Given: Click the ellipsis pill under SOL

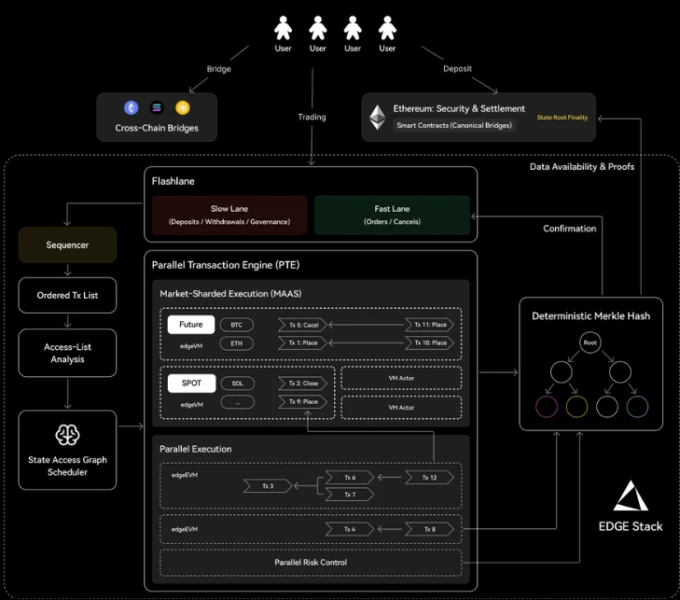Looking at the screenshot, I should [238, 403].
